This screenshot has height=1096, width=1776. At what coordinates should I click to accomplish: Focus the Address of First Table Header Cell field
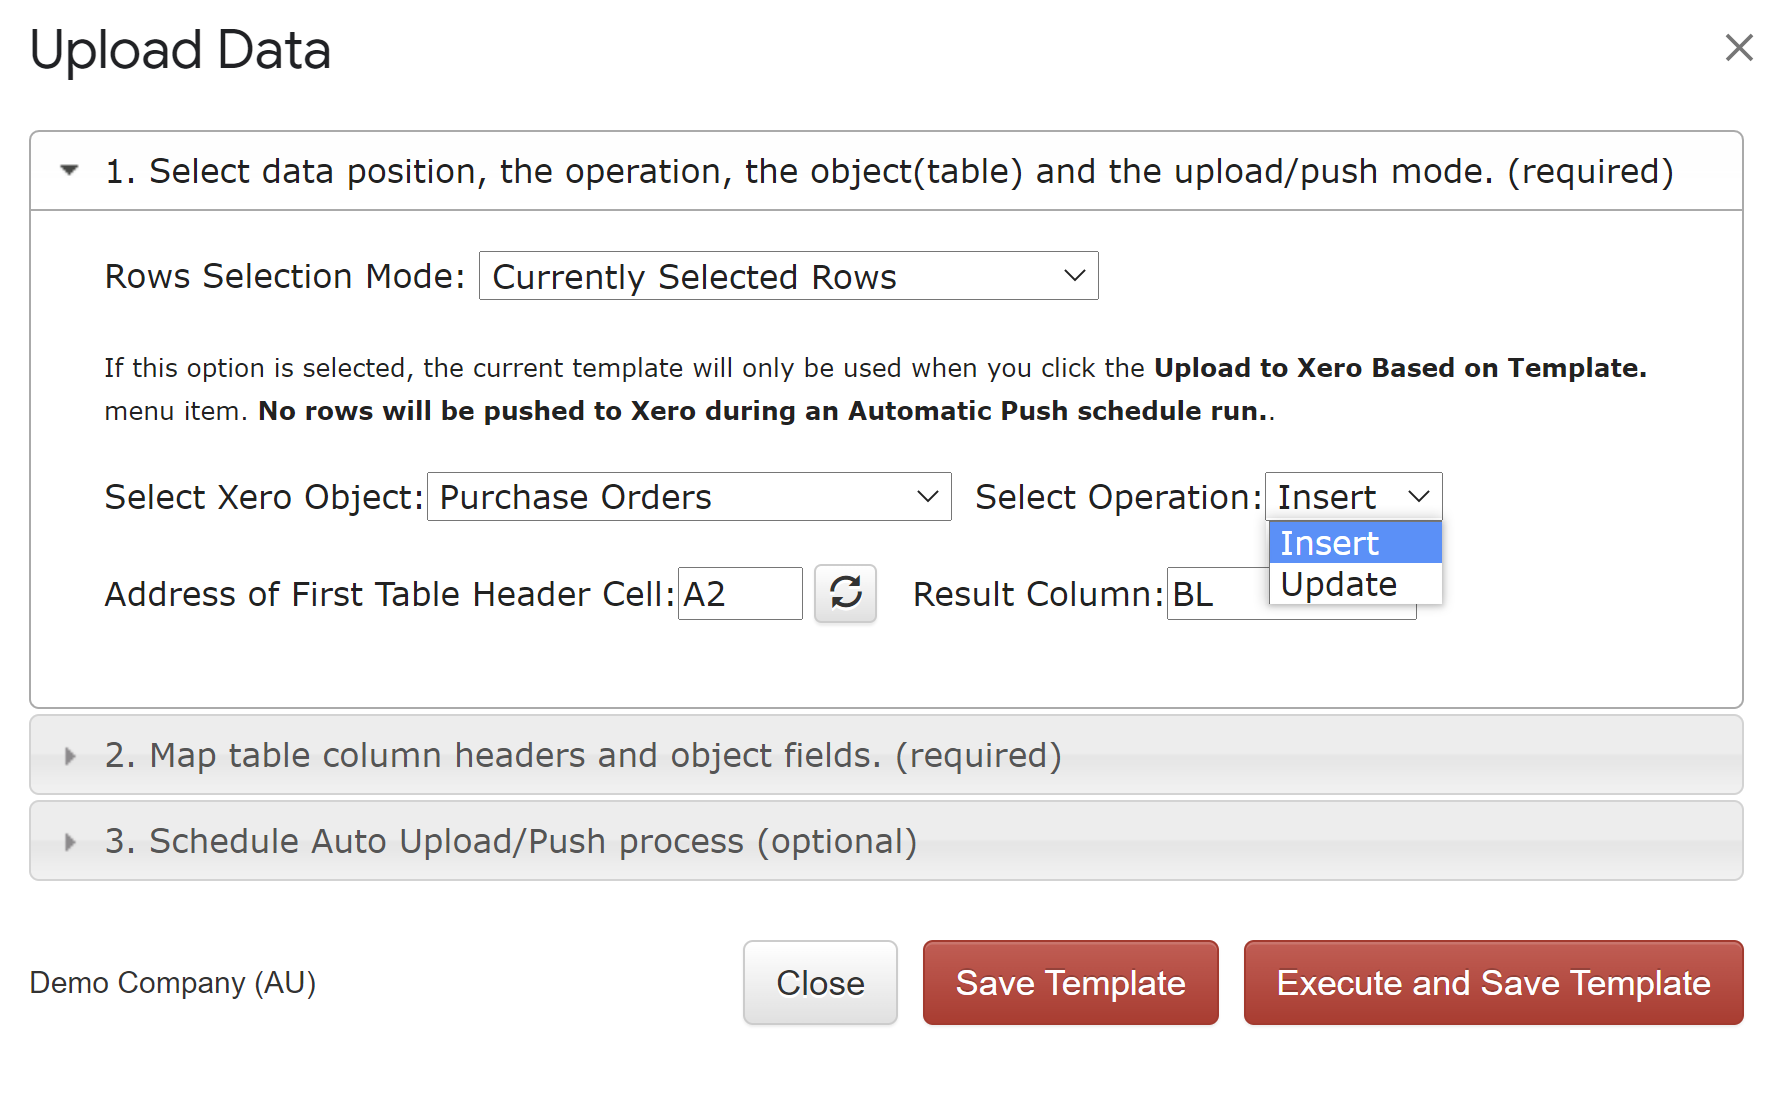(x=739, y=594)
